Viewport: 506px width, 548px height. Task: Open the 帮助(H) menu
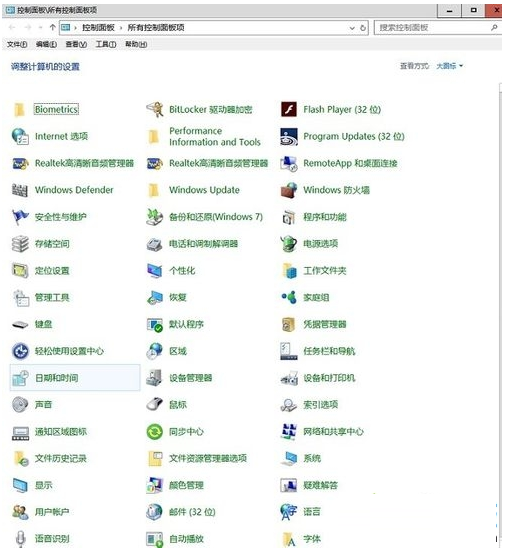click(136, 44)
